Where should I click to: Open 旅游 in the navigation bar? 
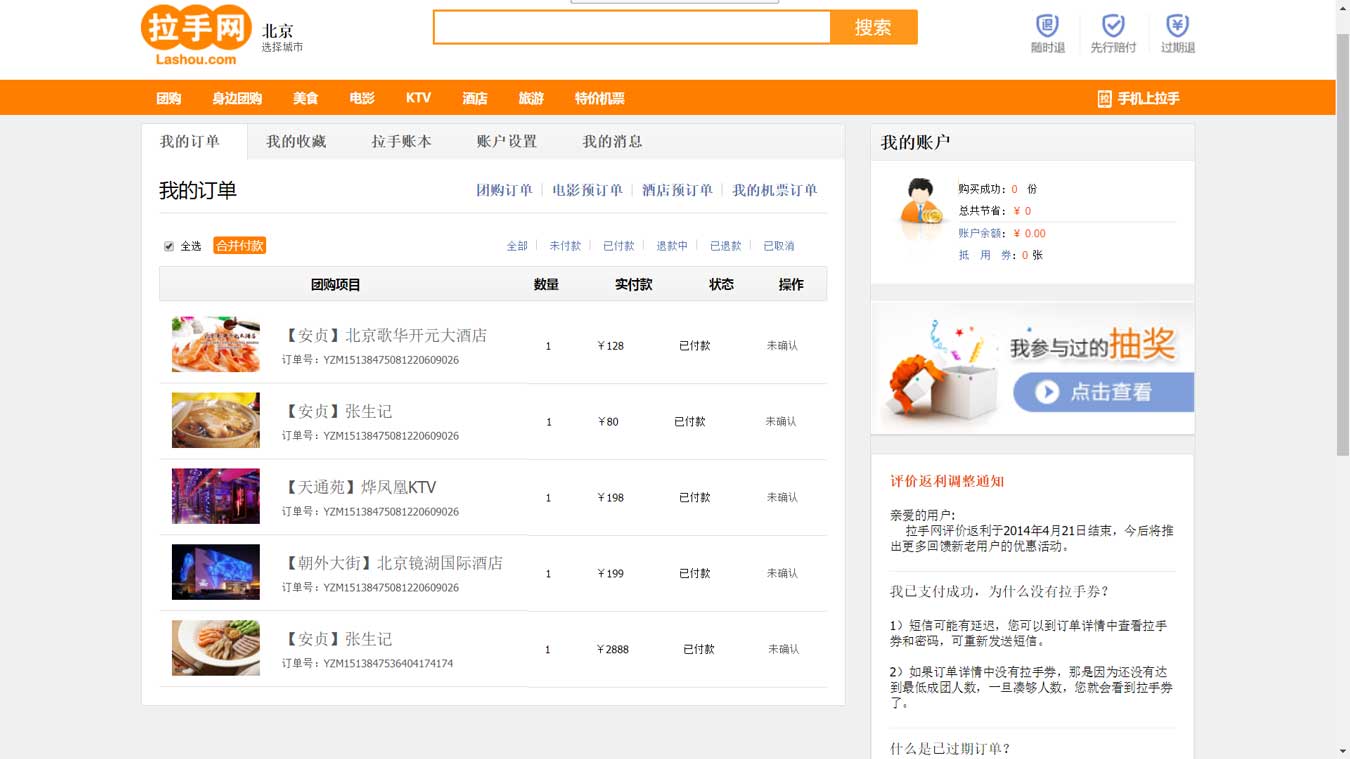click(531, 98)
